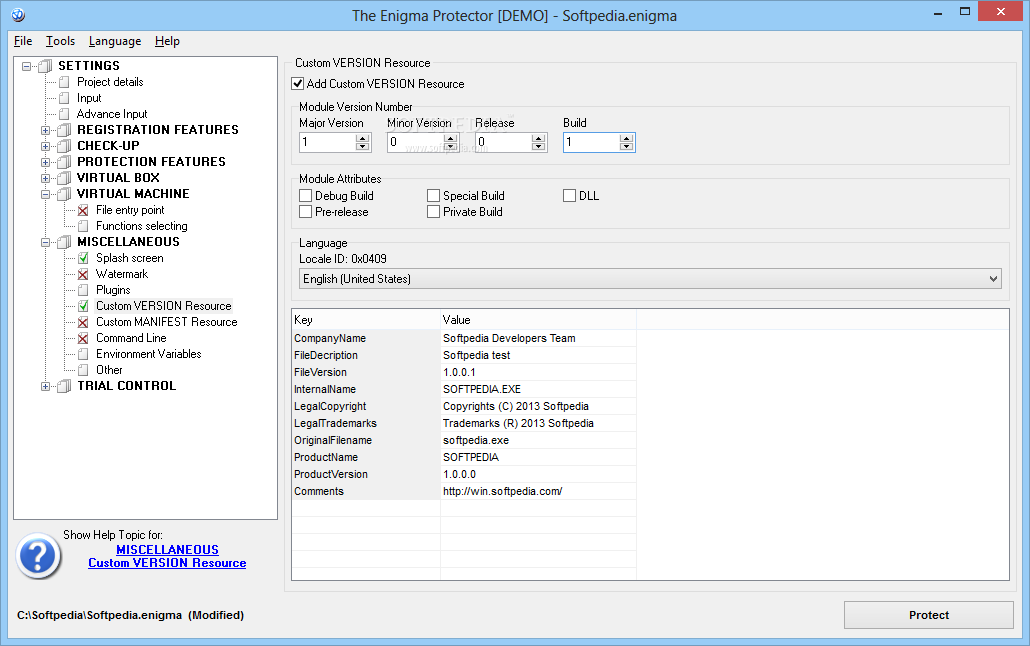This screenshot has height=646, width=1030.
Task: Enable the Pre-release attribute
Action: click(x=305, y=212)
